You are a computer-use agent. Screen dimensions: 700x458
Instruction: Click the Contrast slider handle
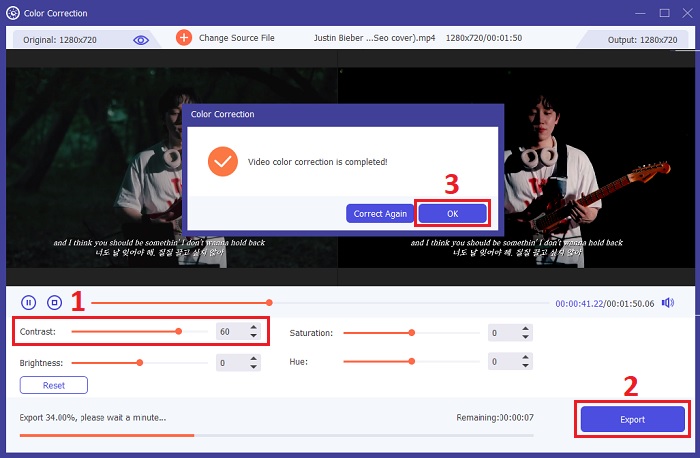coord(179,331)
